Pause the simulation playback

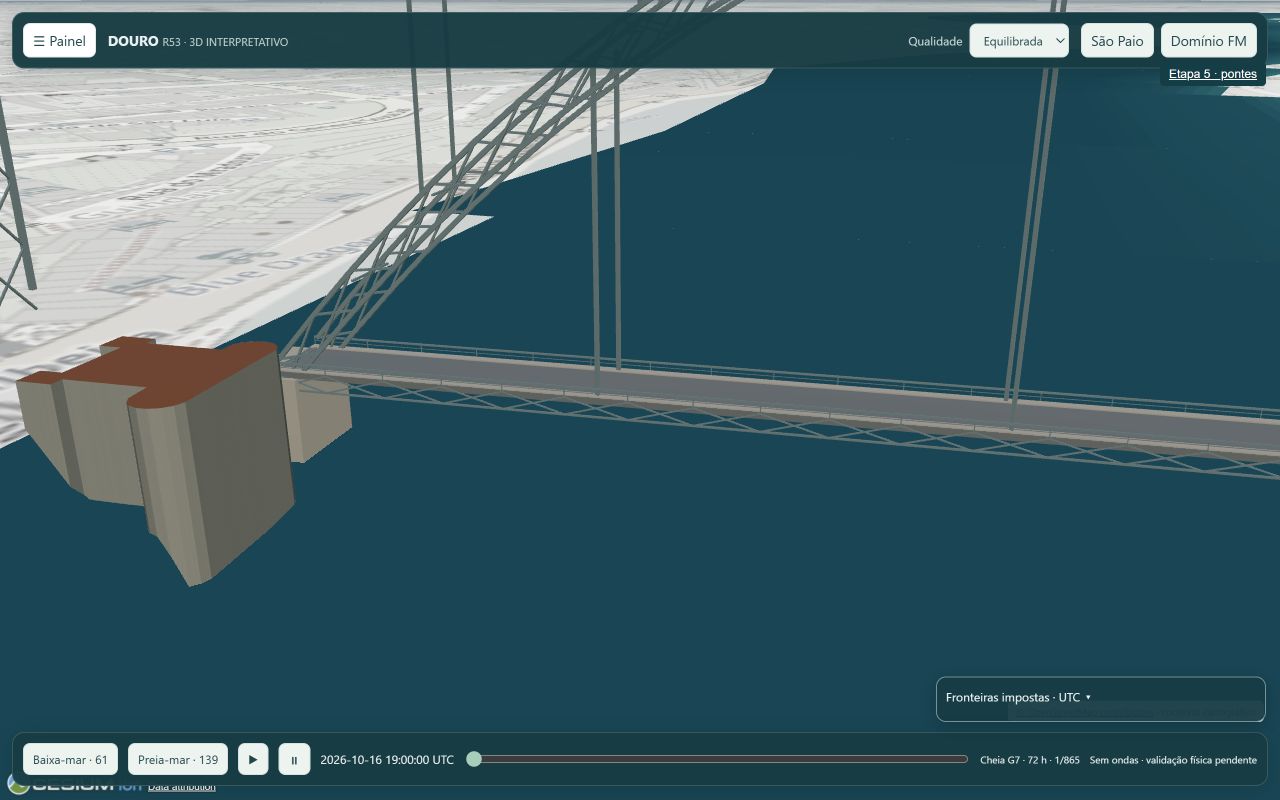294,760
